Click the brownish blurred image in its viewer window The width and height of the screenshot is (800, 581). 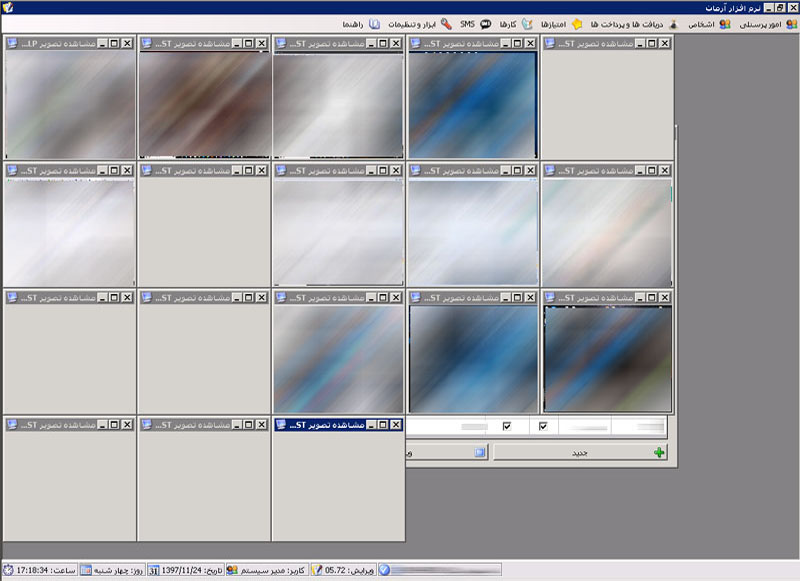click(x=205, y=104)
